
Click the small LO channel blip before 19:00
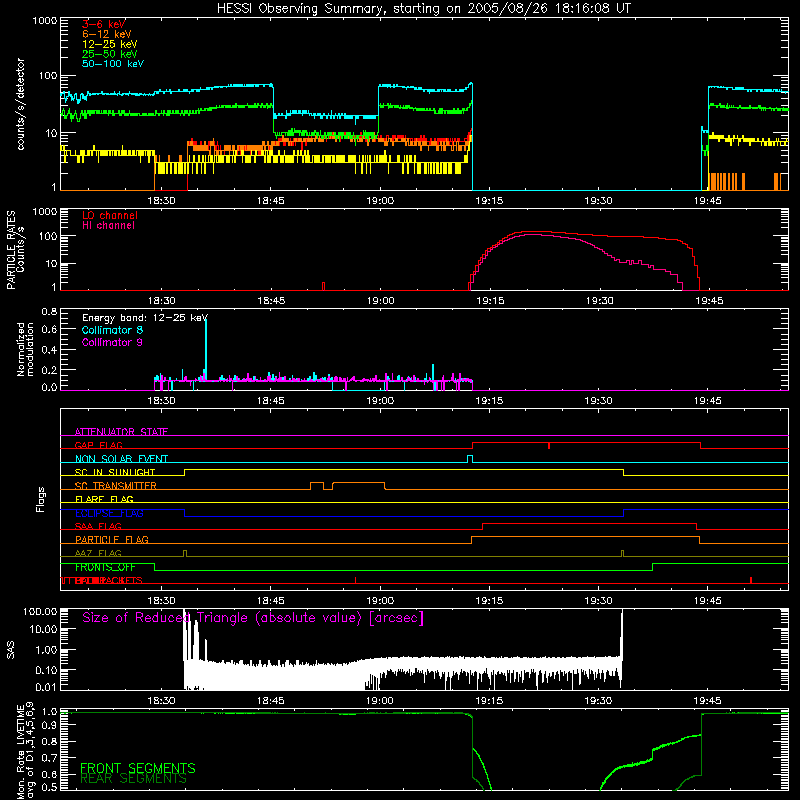coord(323,286)
